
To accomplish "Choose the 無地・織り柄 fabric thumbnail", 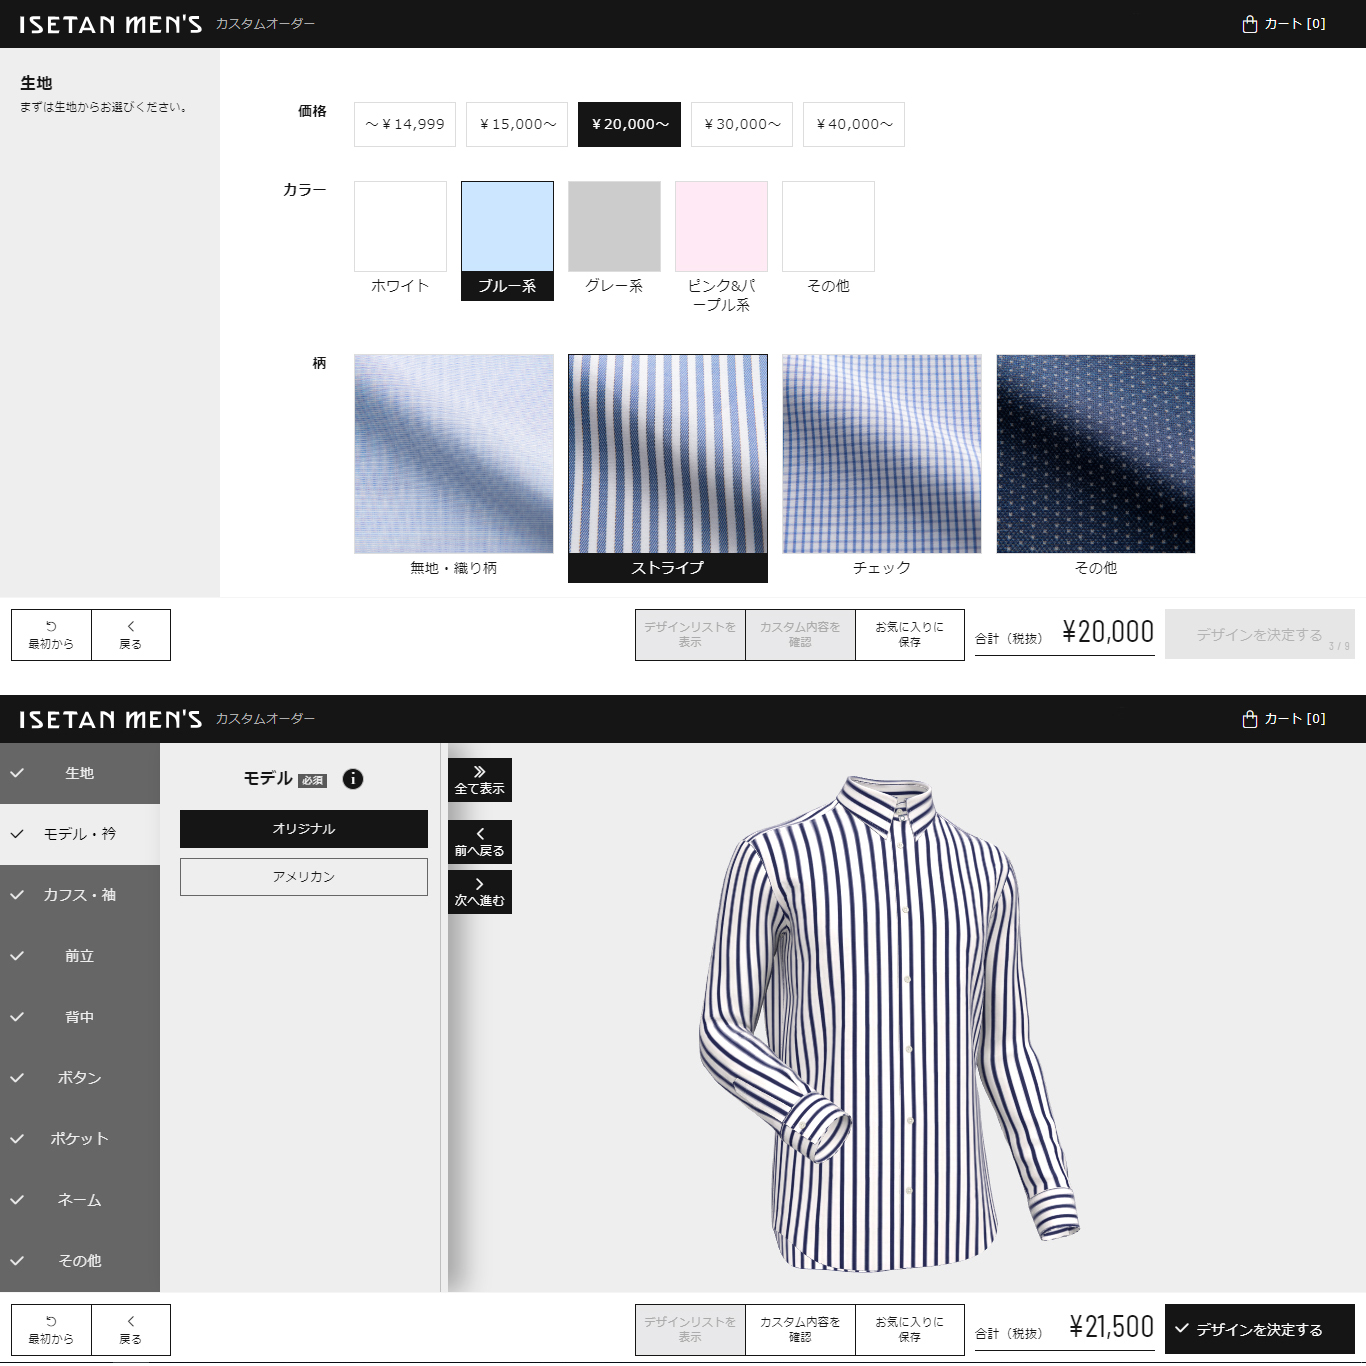I will coord(454,454).
